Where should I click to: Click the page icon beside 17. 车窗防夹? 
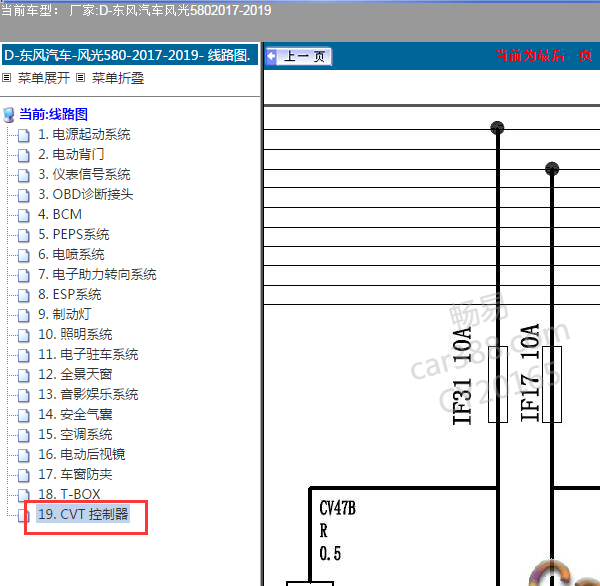[24, 475]
